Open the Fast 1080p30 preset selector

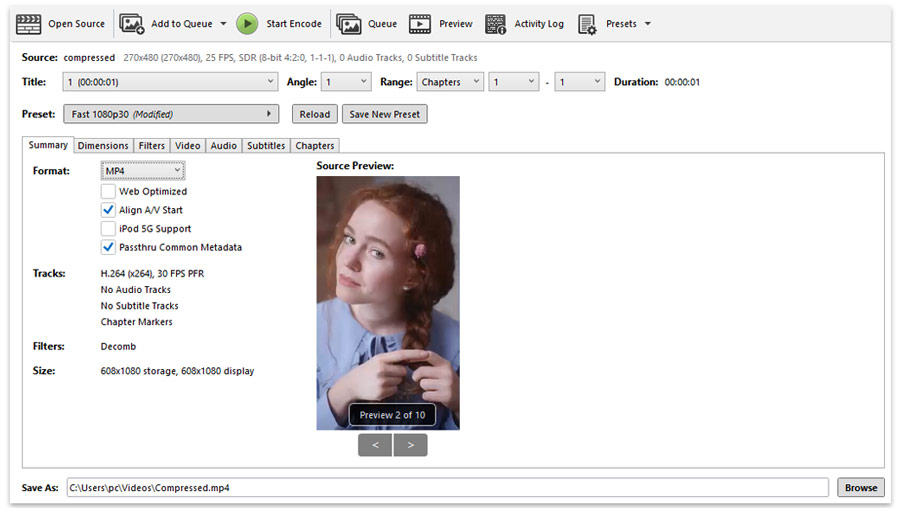(171, 114)
